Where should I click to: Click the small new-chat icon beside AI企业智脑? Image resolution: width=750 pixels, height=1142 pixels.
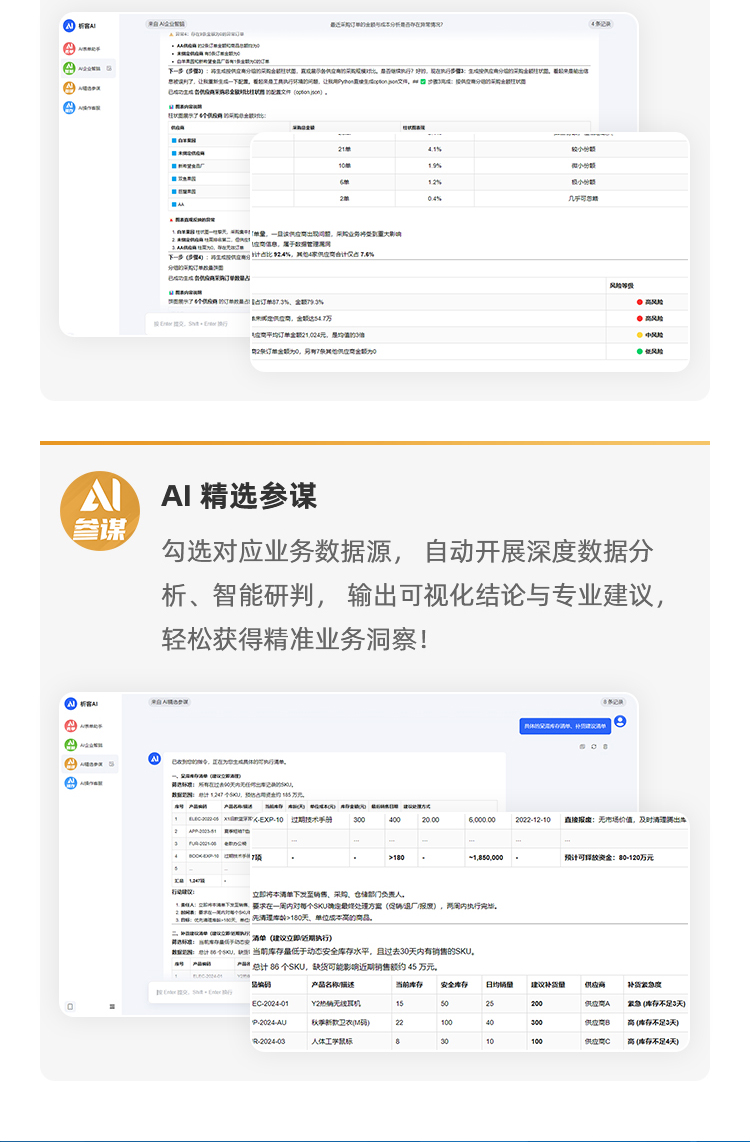point(109,68)
